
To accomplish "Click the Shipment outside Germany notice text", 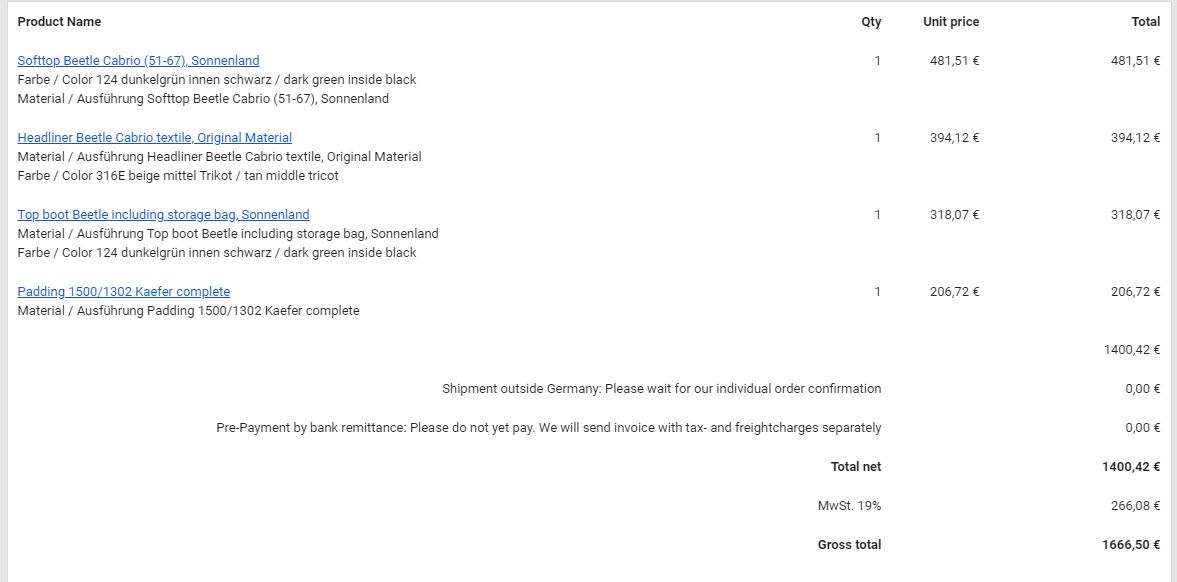I will pos(661,389).
